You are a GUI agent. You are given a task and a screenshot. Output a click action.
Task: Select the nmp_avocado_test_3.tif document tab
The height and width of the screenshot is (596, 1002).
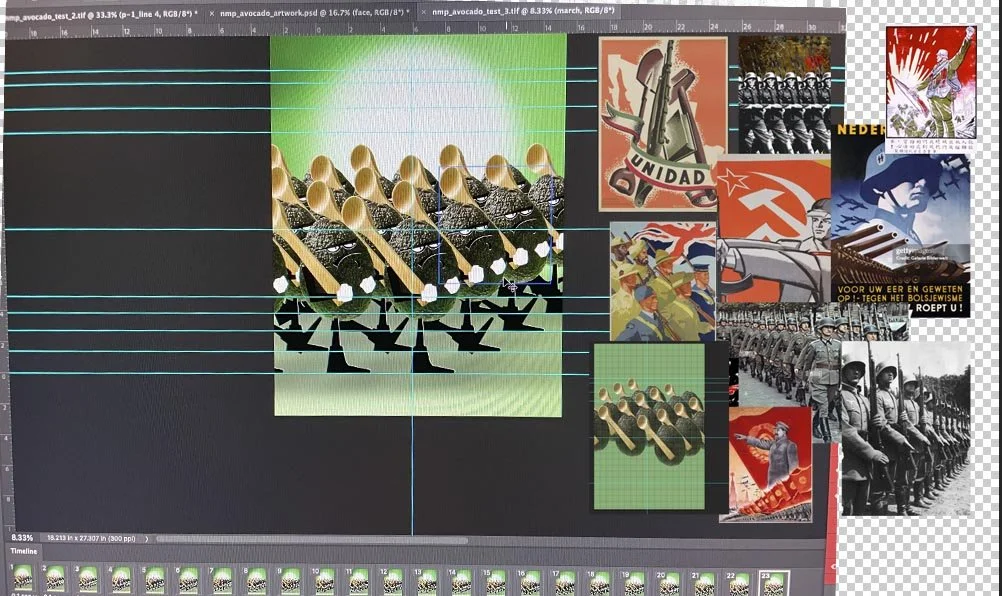[x=523, y=11]
